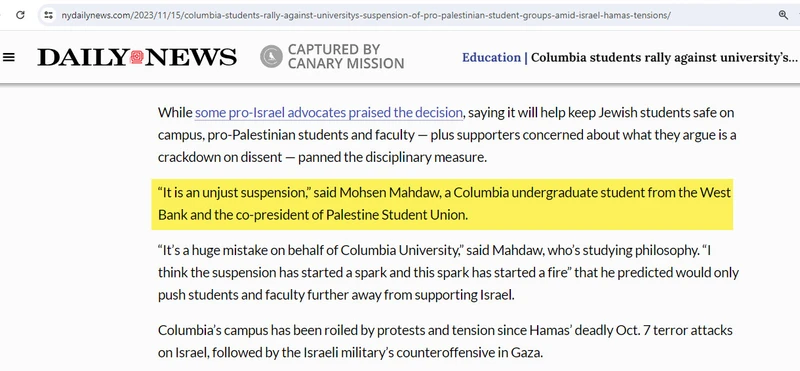Open site information icon in address bar

pos(48,15)
